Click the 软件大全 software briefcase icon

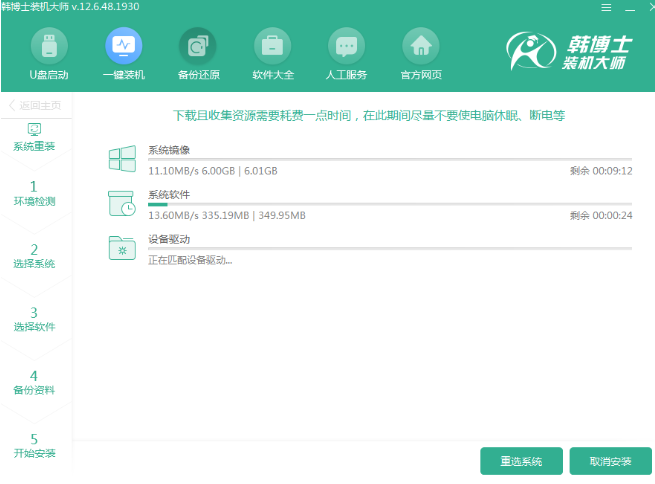[x=272, y=47]
